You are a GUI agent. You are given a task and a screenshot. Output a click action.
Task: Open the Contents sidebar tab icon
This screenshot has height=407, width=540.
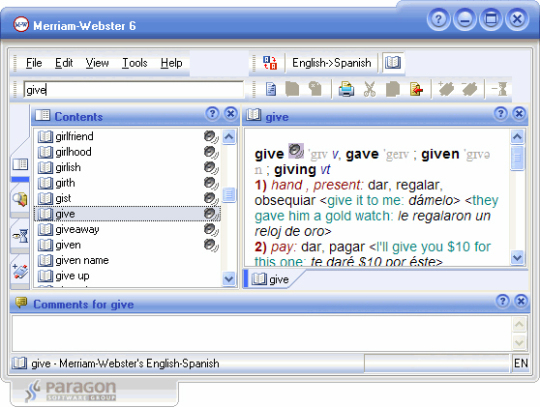click(x=20, y=165)
